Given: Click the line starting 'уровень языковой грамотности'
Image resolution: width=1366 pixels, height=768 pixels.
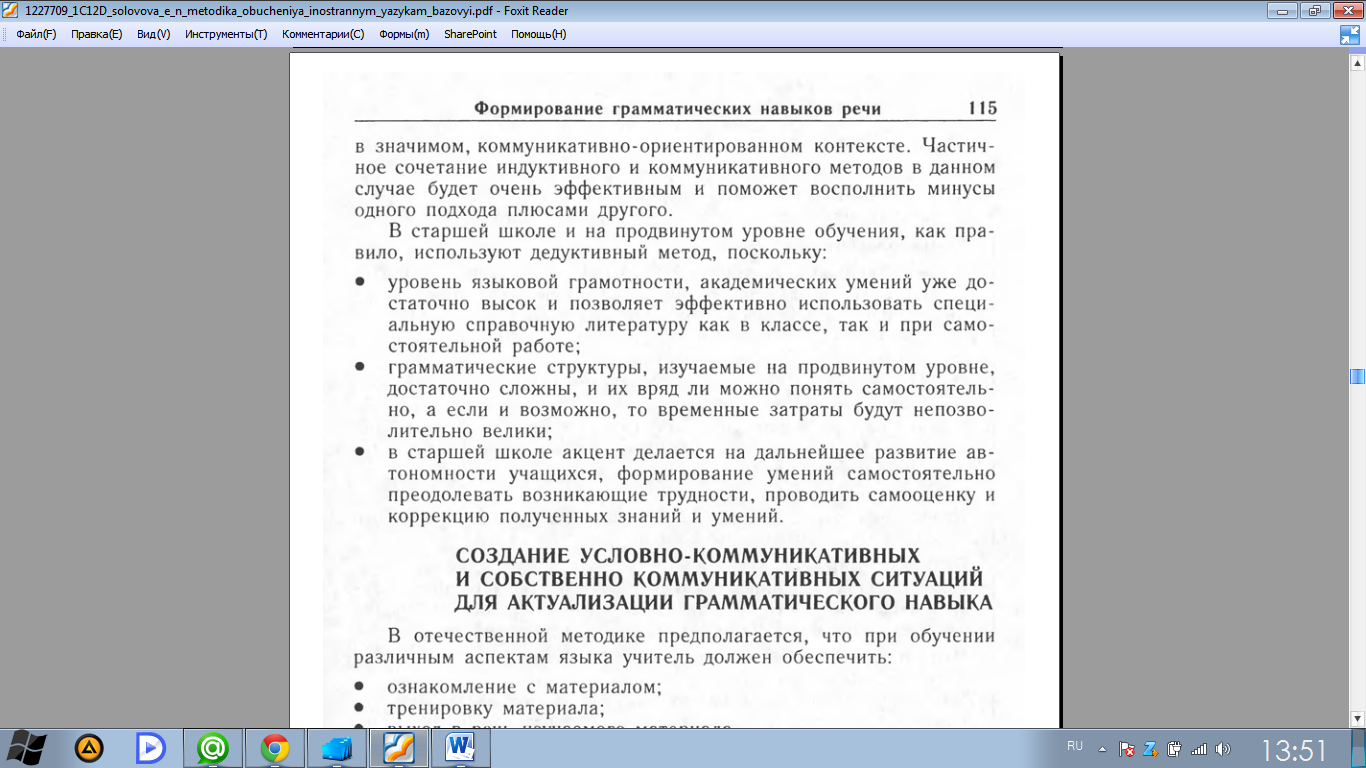Looking at the screenshot, I should click(x=691, y=282).
